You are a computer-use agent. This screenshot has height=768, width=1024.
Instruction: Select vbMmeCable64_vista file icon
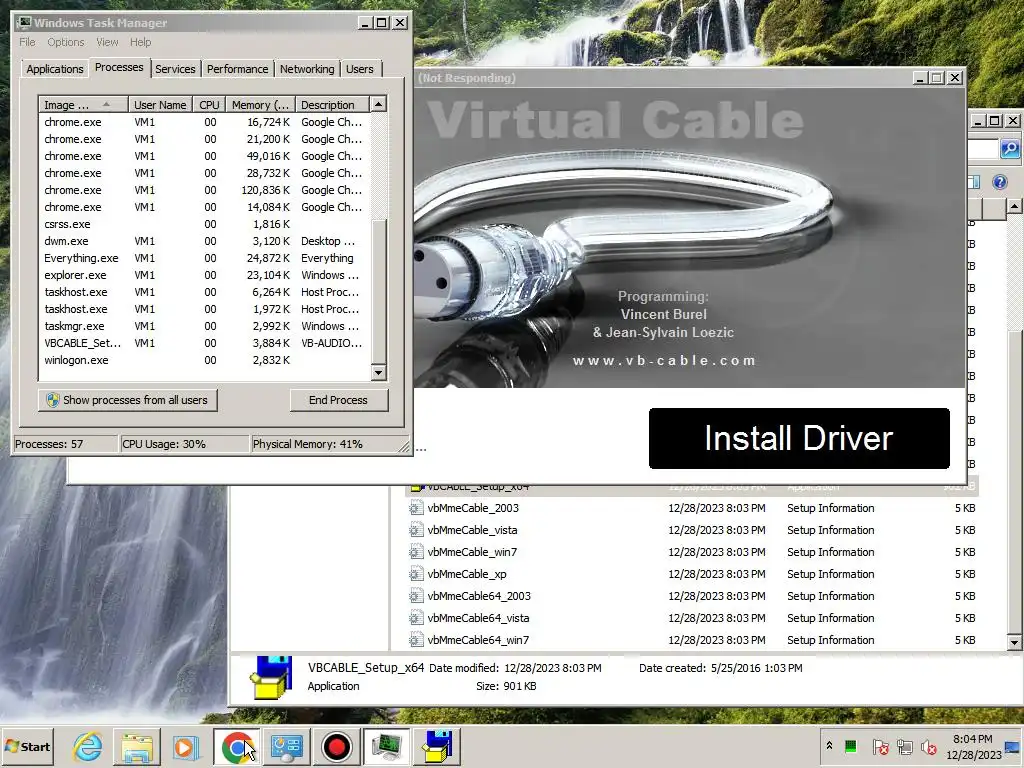click(416, 618)
